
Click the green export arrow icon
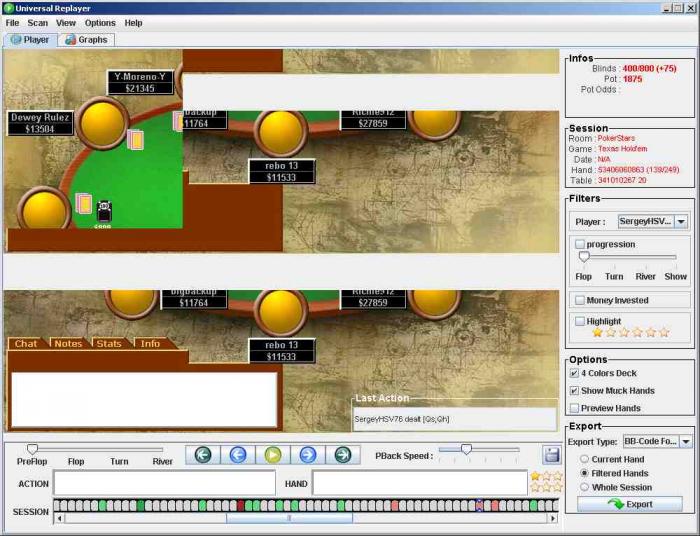(x=616, y=504)
